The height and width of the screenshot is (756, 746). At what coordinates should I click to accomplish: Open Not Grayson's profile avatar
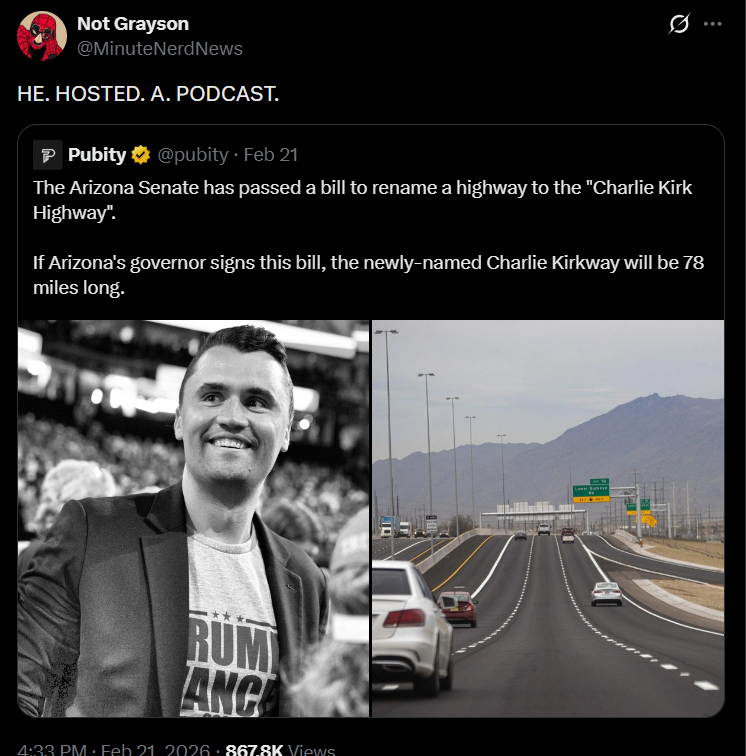tap(42, 36)
